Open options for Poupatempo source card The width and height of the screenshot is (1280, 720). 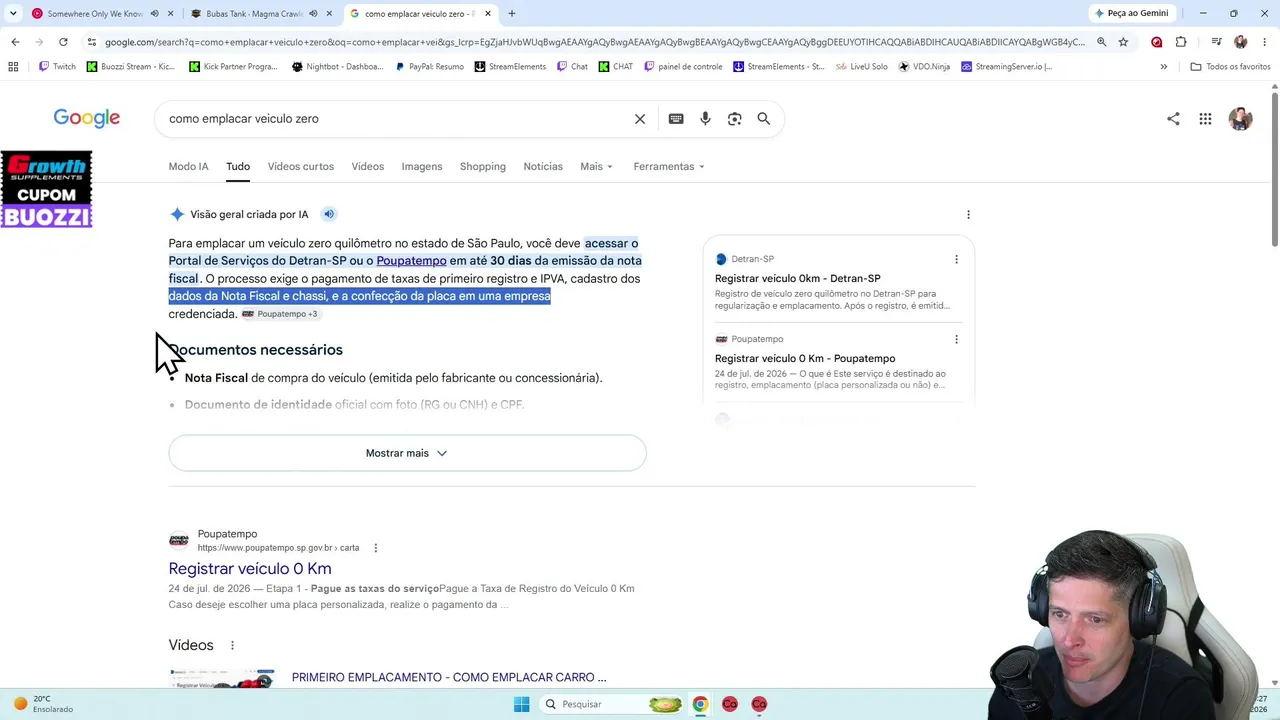pos(956,339)
